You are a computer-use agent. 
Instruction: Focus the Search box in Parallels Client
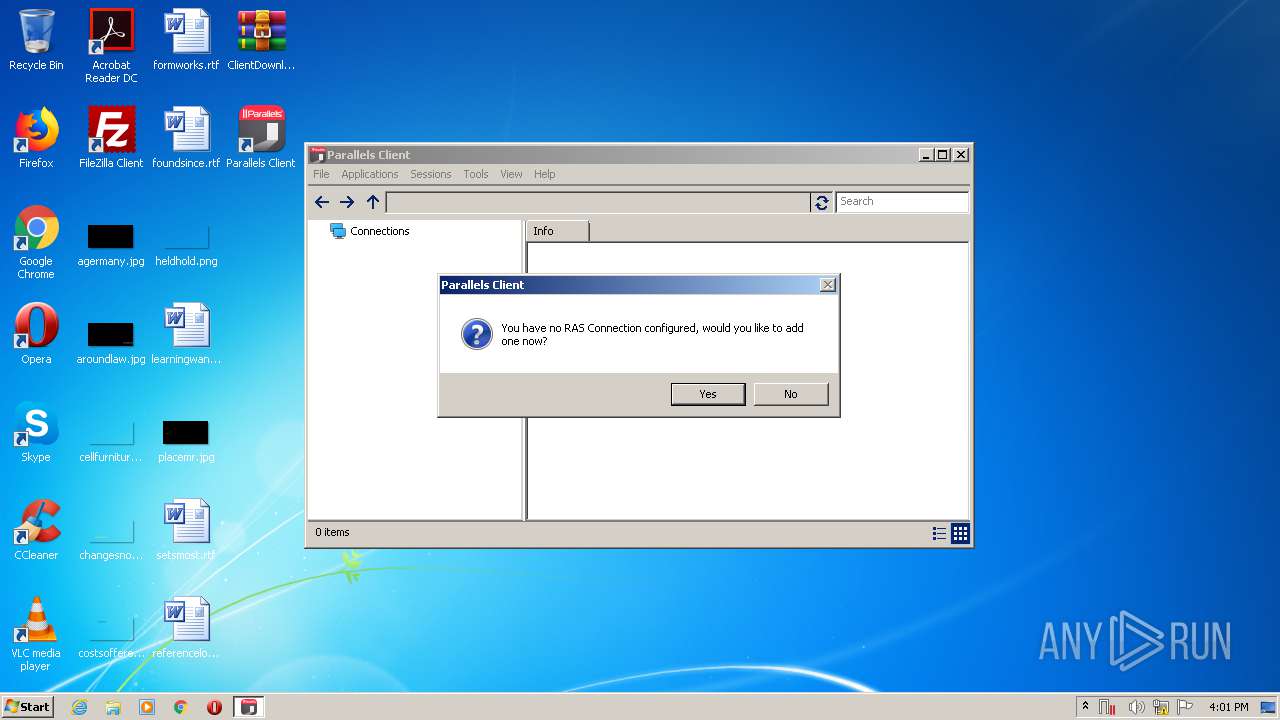pos(902,202)
